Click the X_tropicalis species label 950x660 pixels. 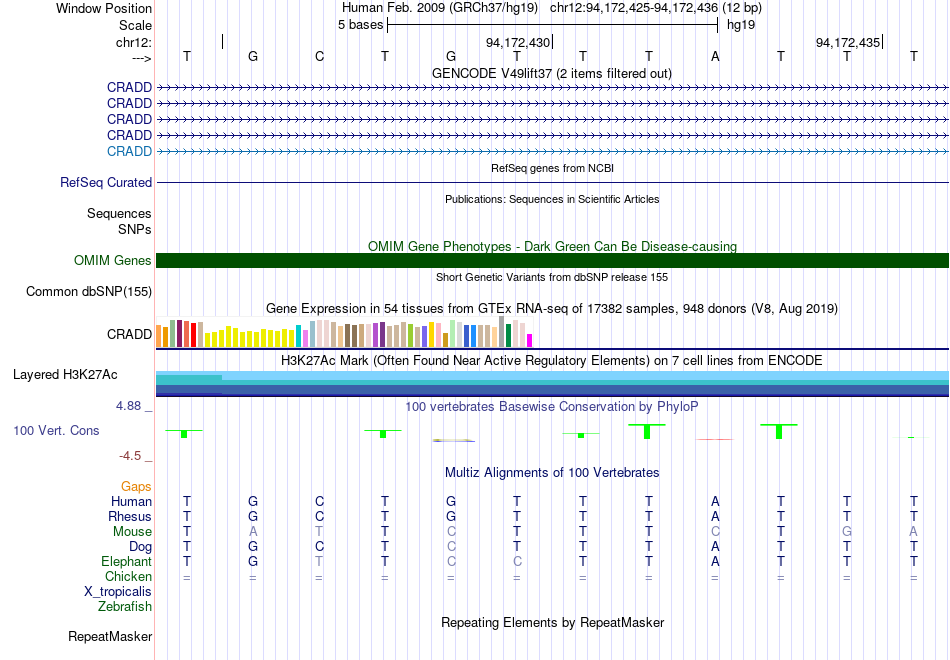[x=118, y=592]
